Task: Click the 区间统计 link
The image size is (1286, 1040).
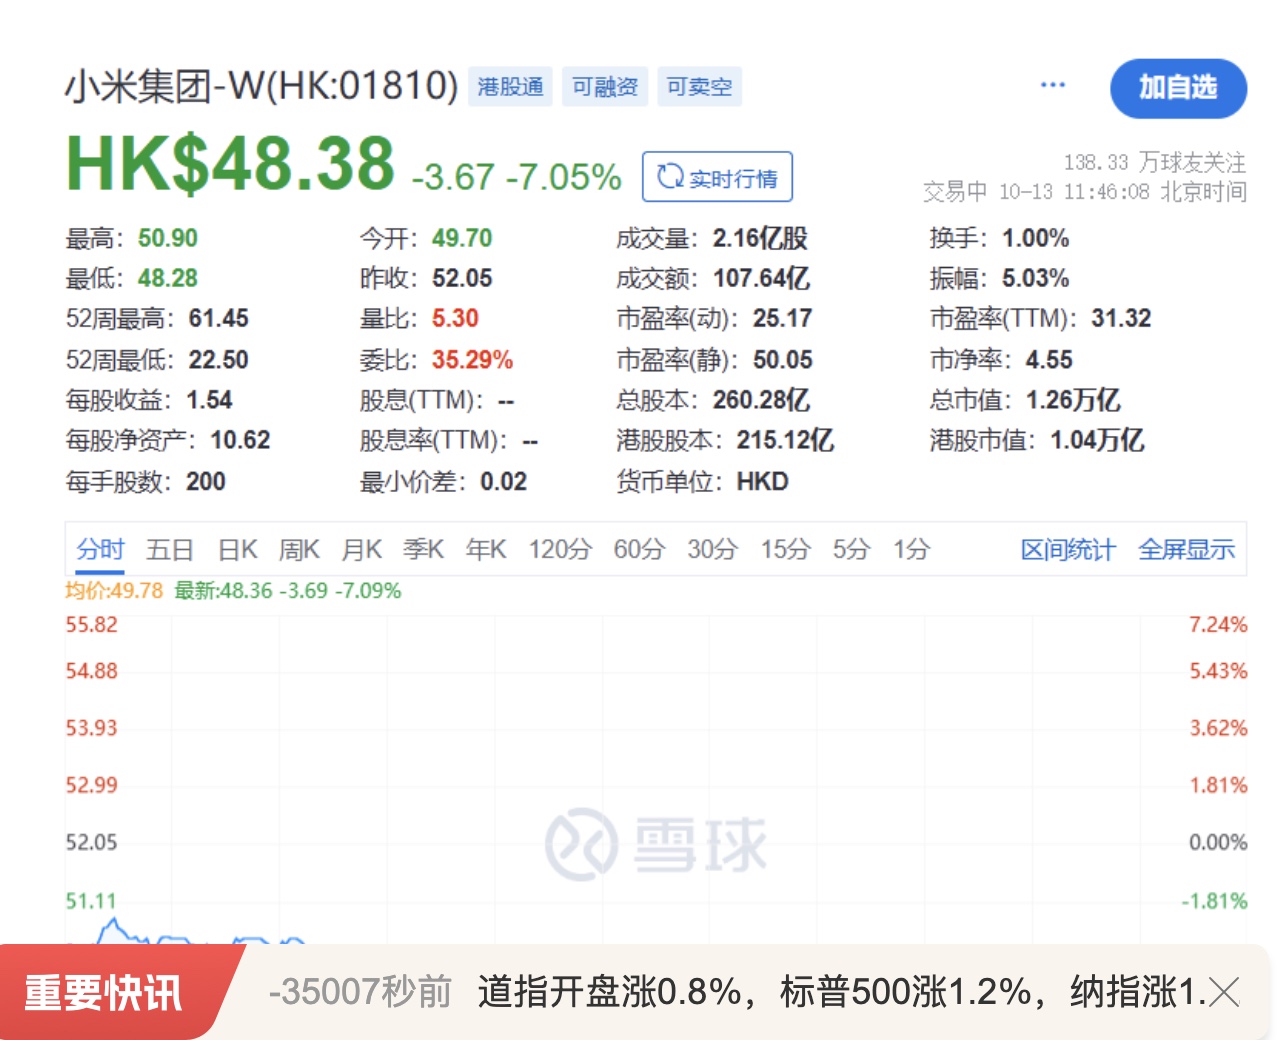Action: (x=1068, y=549)
